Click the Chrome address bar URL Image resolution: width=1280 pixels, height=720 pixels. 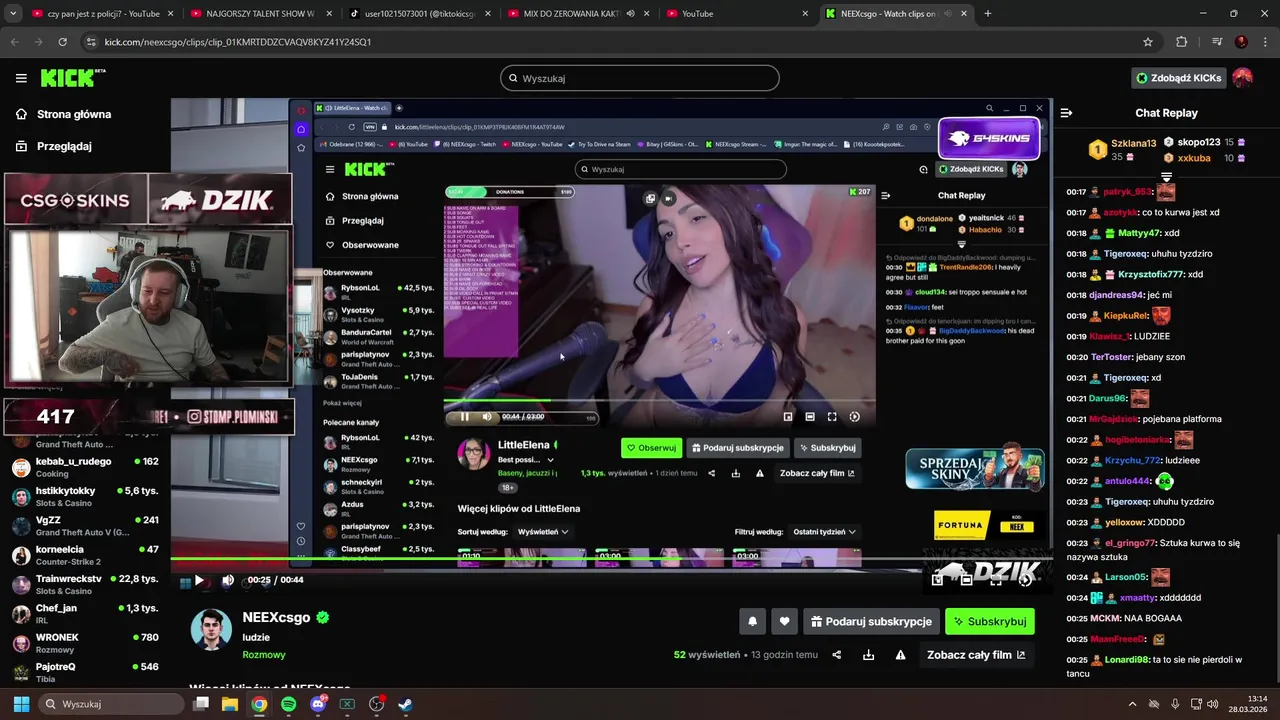pos(238,42)
